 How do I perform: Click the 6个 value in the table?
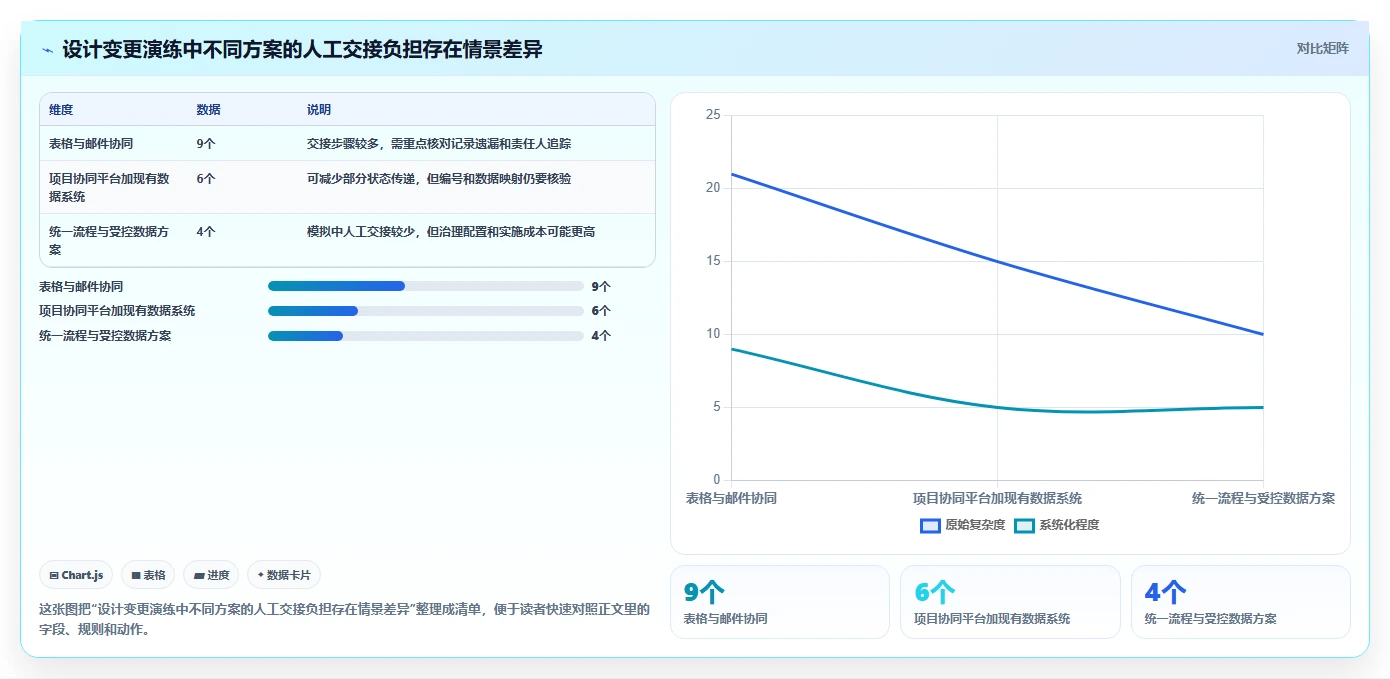click(206, 179)
